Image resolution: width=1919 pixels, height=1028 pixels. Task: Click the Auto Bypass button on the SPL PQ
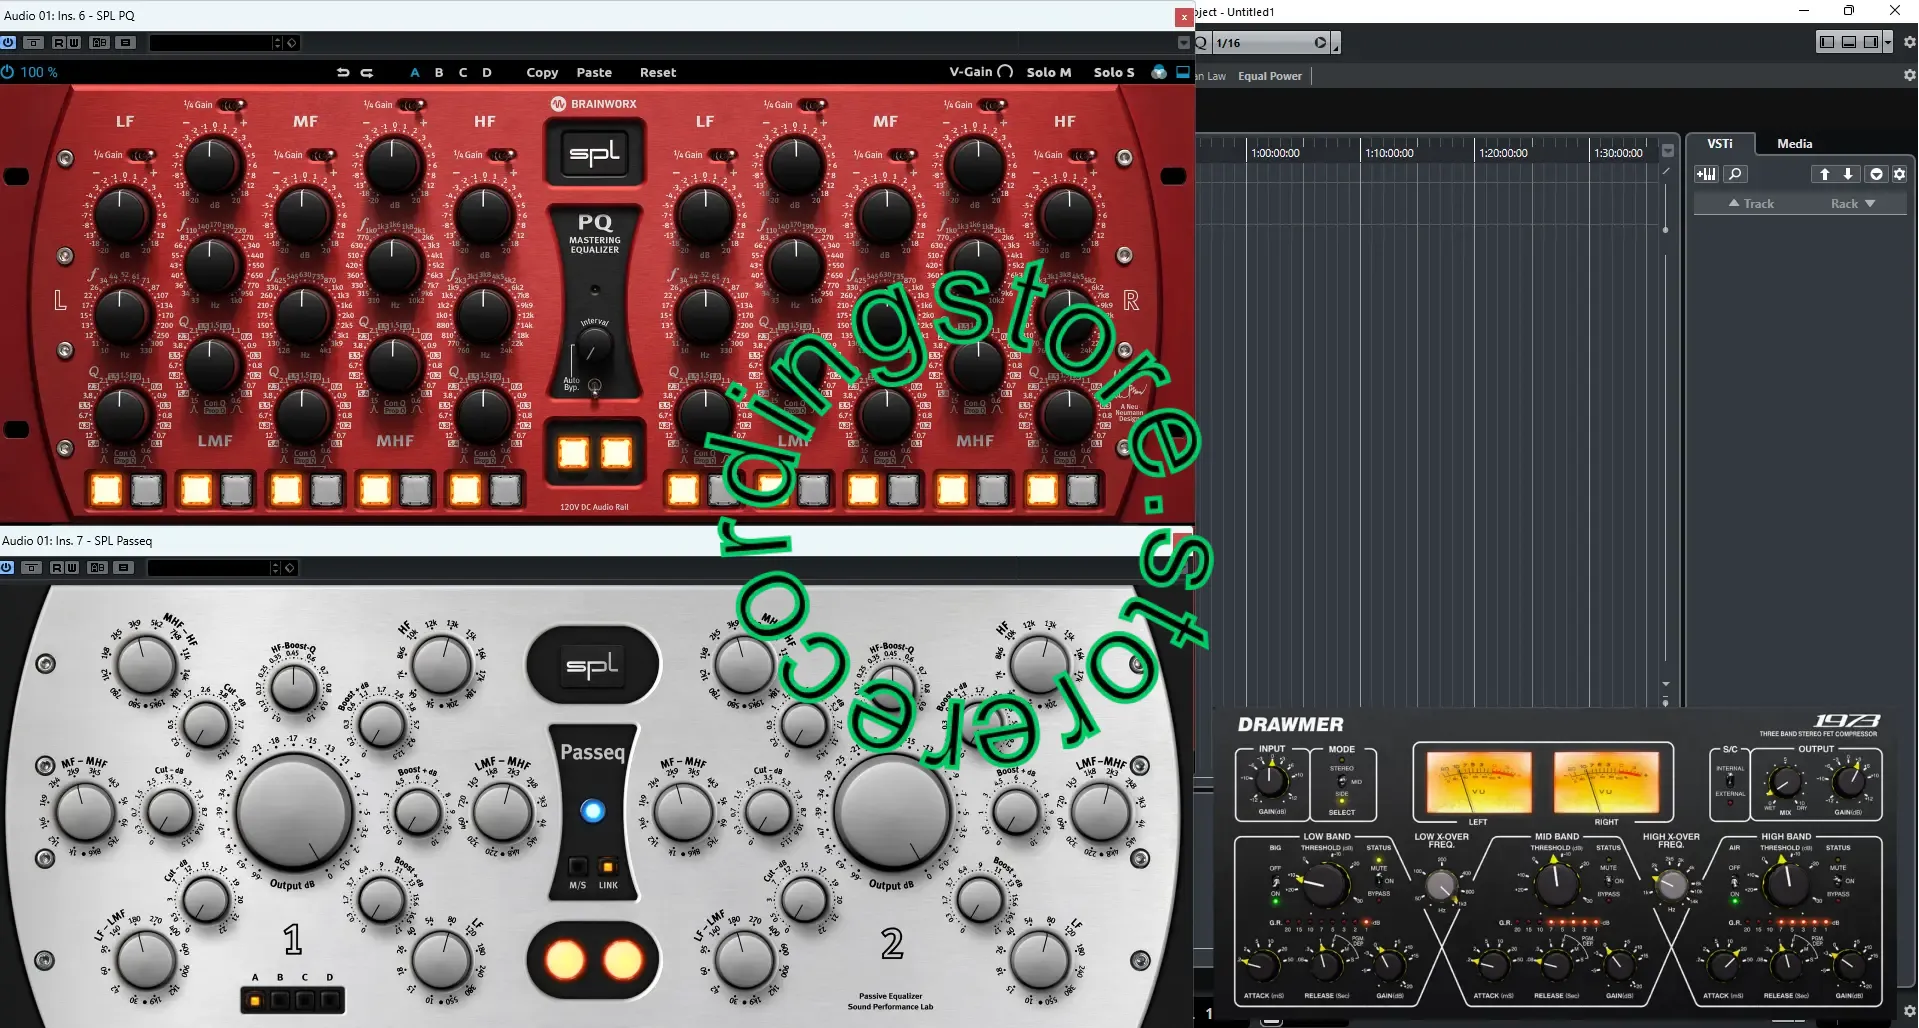(x=595, y=386)
